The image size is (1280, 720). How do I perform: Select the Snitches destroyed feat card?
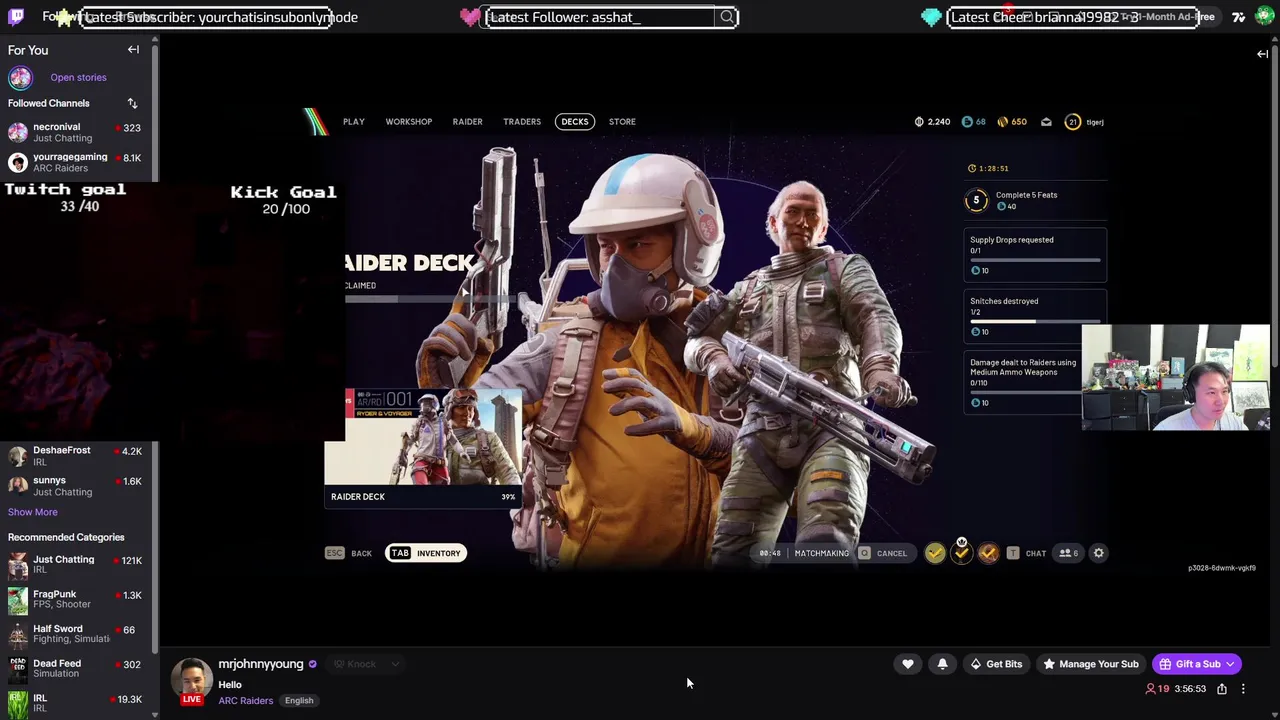(1035, 316)
